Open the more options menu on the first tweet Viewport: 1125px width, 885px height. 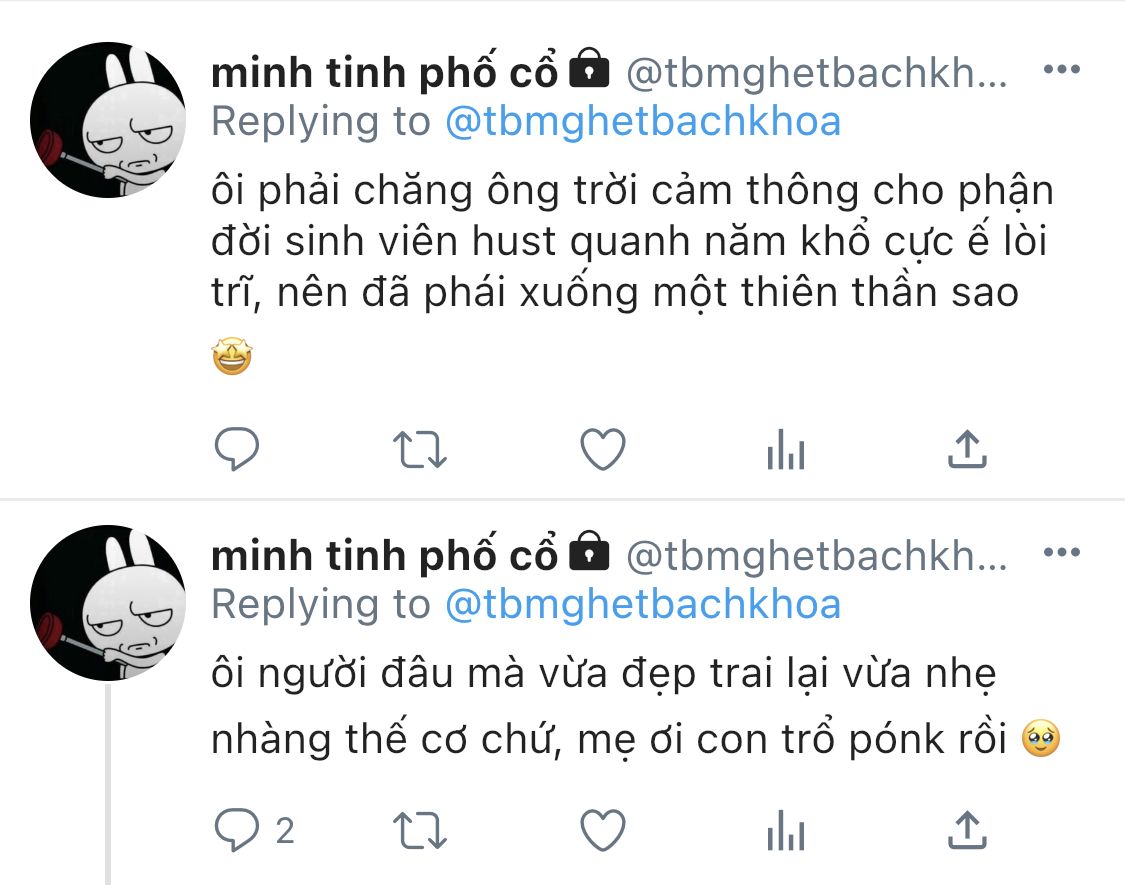(x=1062, y=70)
